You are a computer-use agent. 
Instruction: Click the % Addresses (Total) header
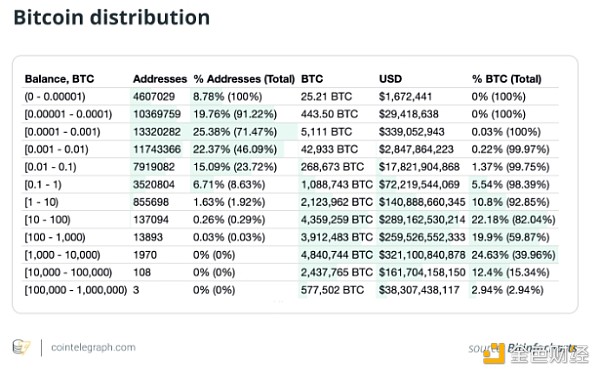pyautogui.click(x=244, y=79)
